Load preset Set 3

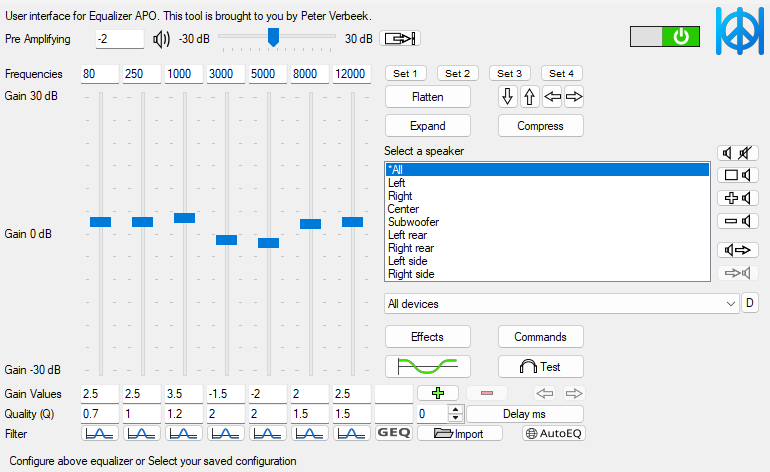509,74
